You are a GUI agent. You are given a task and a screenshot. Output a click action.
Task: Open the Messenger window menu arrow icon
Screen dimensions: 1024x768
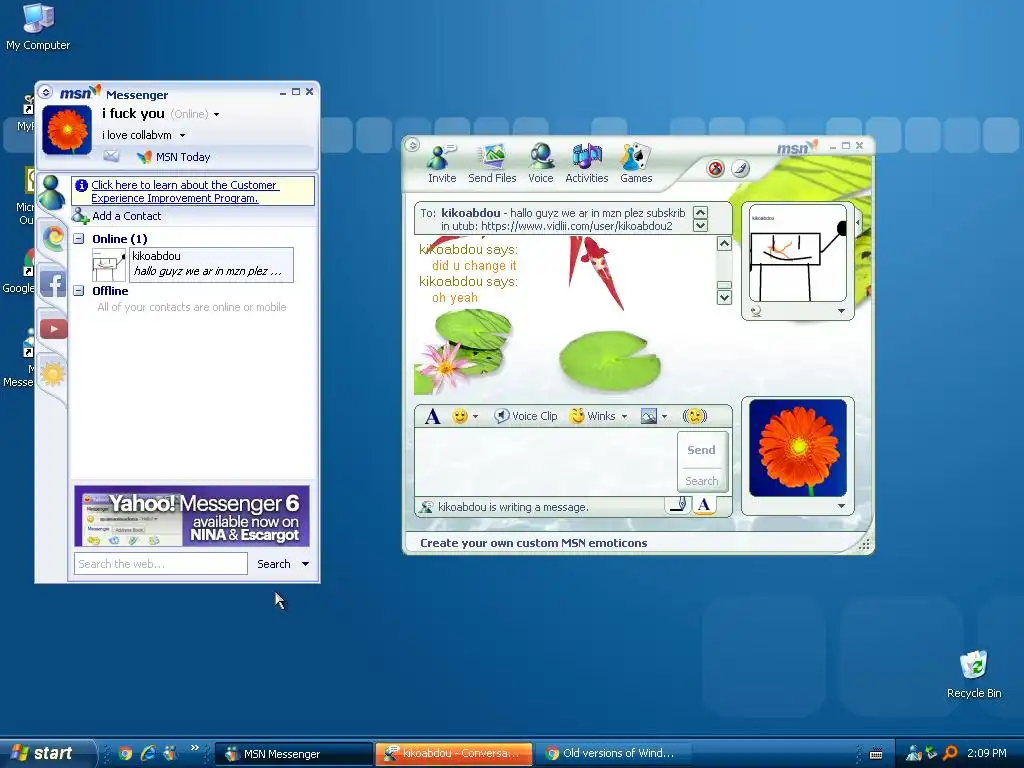point(46,92)
